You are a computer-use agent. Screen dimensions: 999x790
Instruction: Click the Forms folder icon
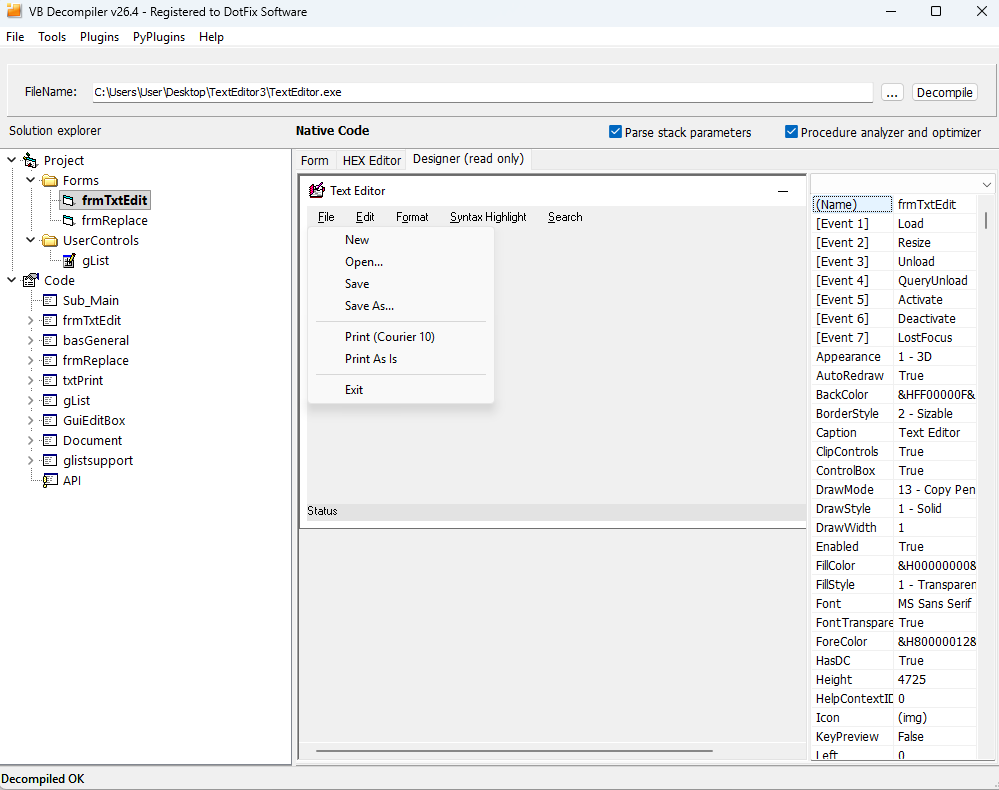click(x=50, y=180)
